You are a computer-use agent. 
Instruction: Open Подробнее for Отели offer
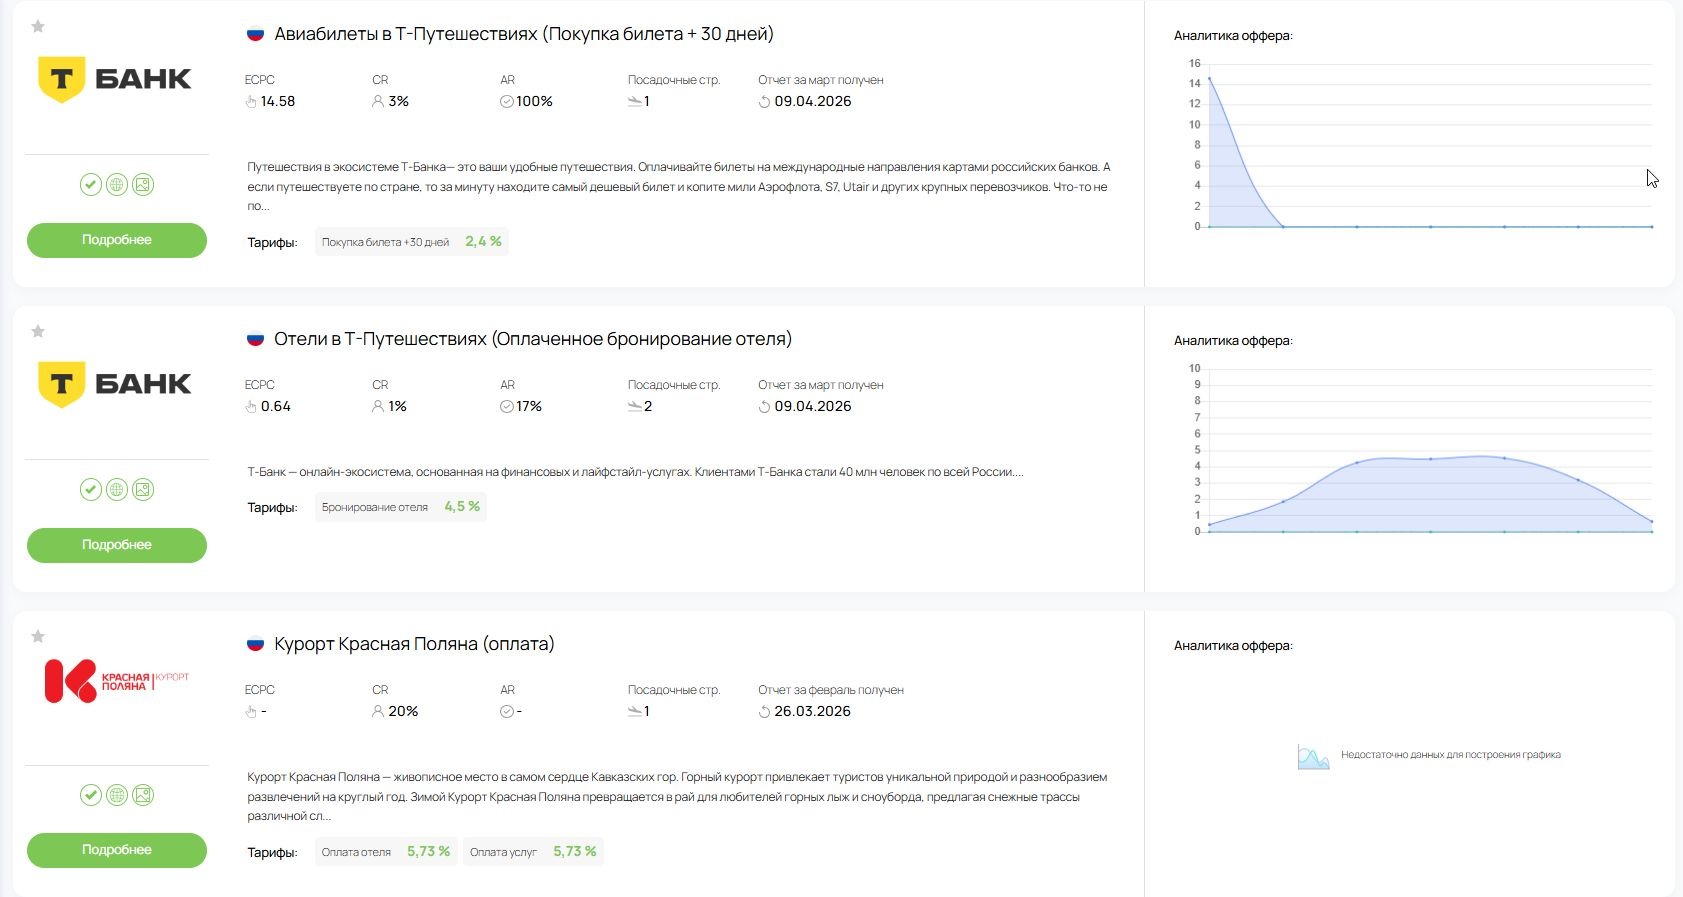[117, 545]
